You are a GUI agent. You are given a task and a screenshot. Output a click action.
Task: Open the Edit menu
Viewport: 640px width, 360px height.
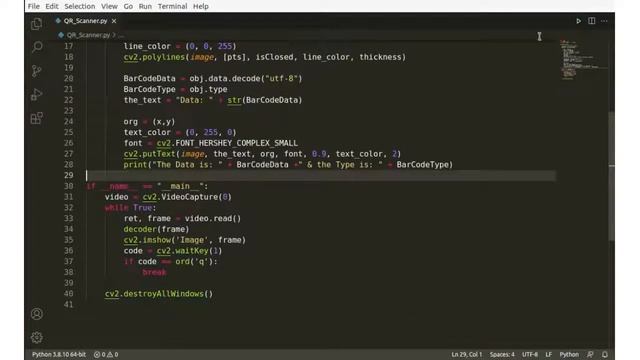52,6
